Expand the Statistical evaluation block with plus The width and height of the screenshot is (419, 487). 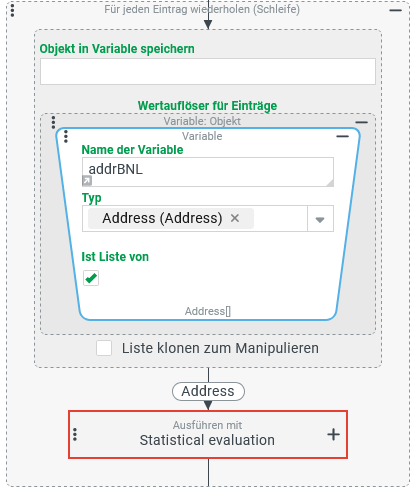(x=333, y=434)
